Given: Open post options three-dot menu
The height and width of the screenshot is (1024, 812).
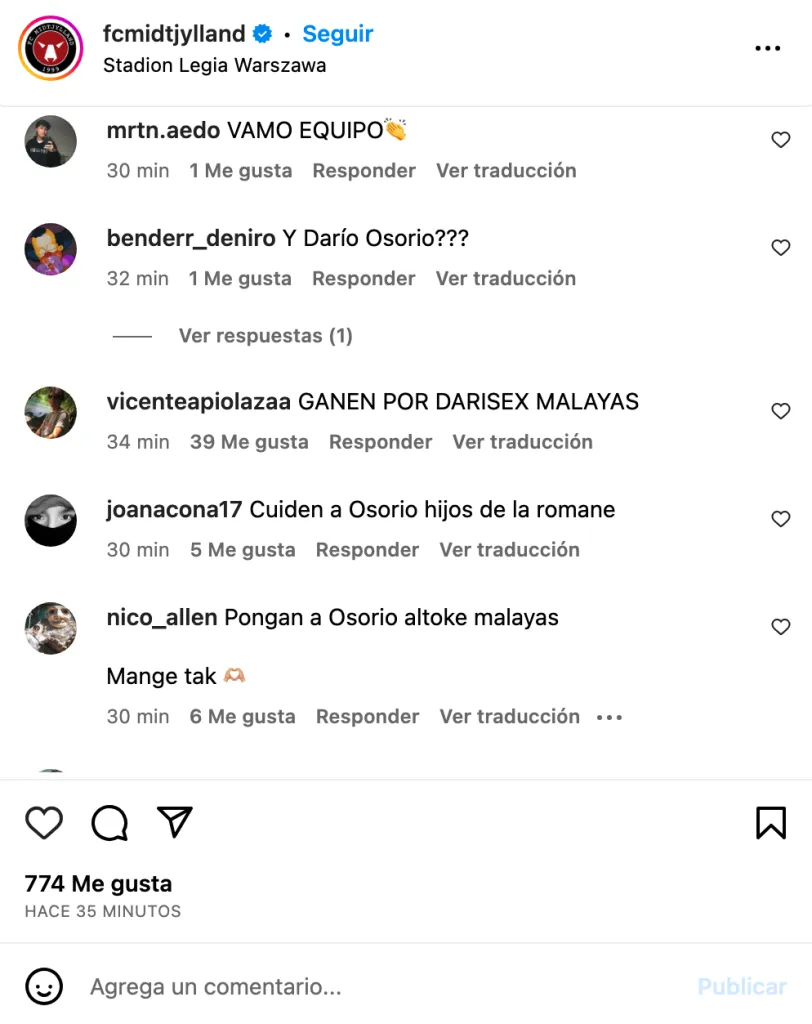Looking at the screenshot, I should click(x=768, y=48).
